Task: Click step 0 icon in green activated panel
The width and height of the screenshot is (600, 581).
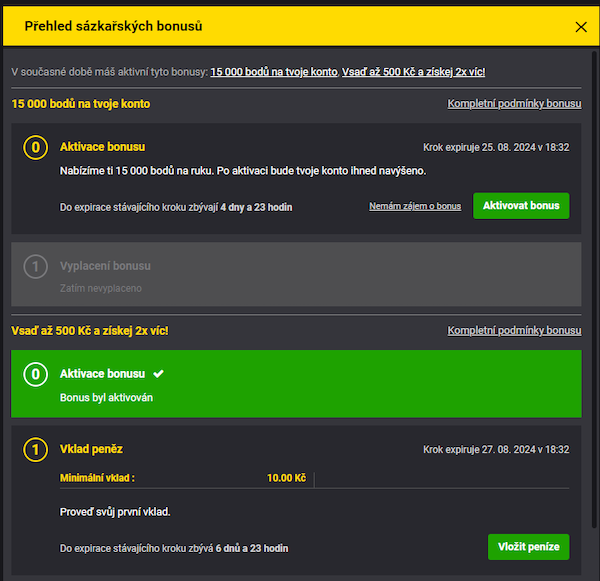Action: (36, 374)
